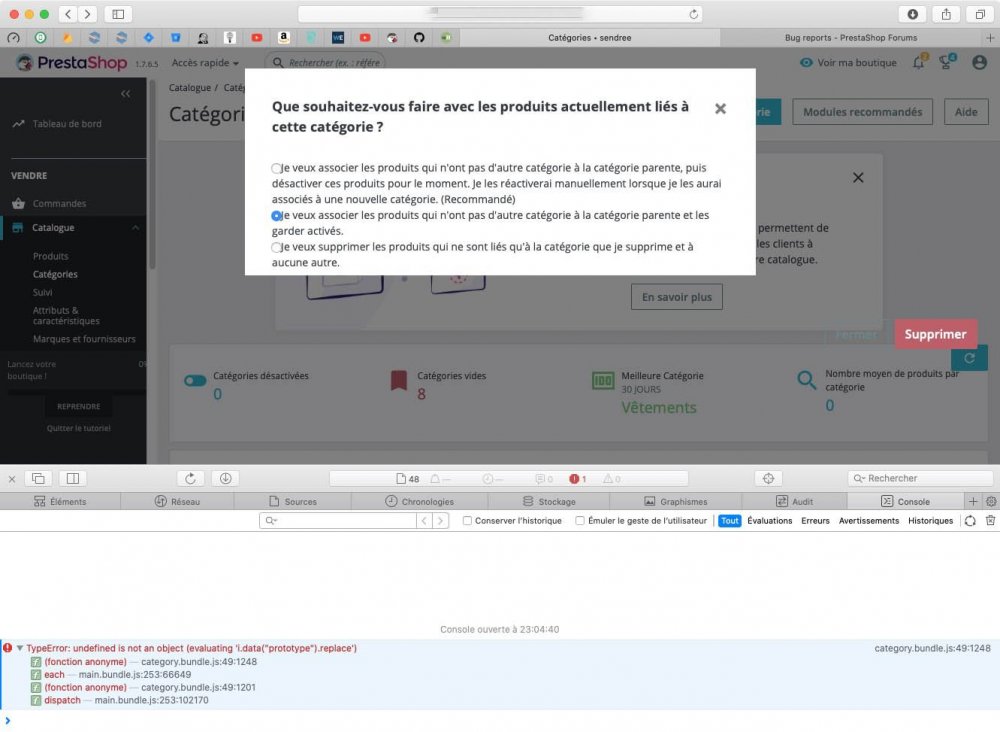The width and height of the screenshot is (1000, 732).
Task: Open Catégories submenu item
Action: click(55, 274)
